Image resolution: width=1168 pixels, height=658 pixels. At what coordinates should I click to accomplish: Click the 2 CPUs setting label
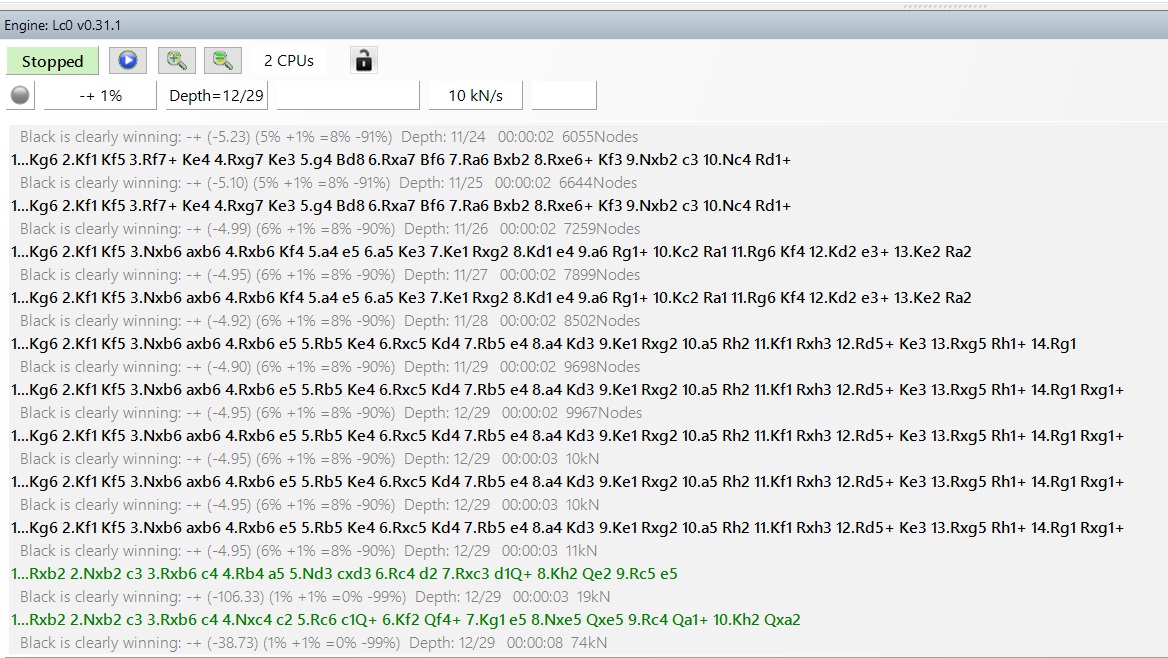[x=288, y=61]
